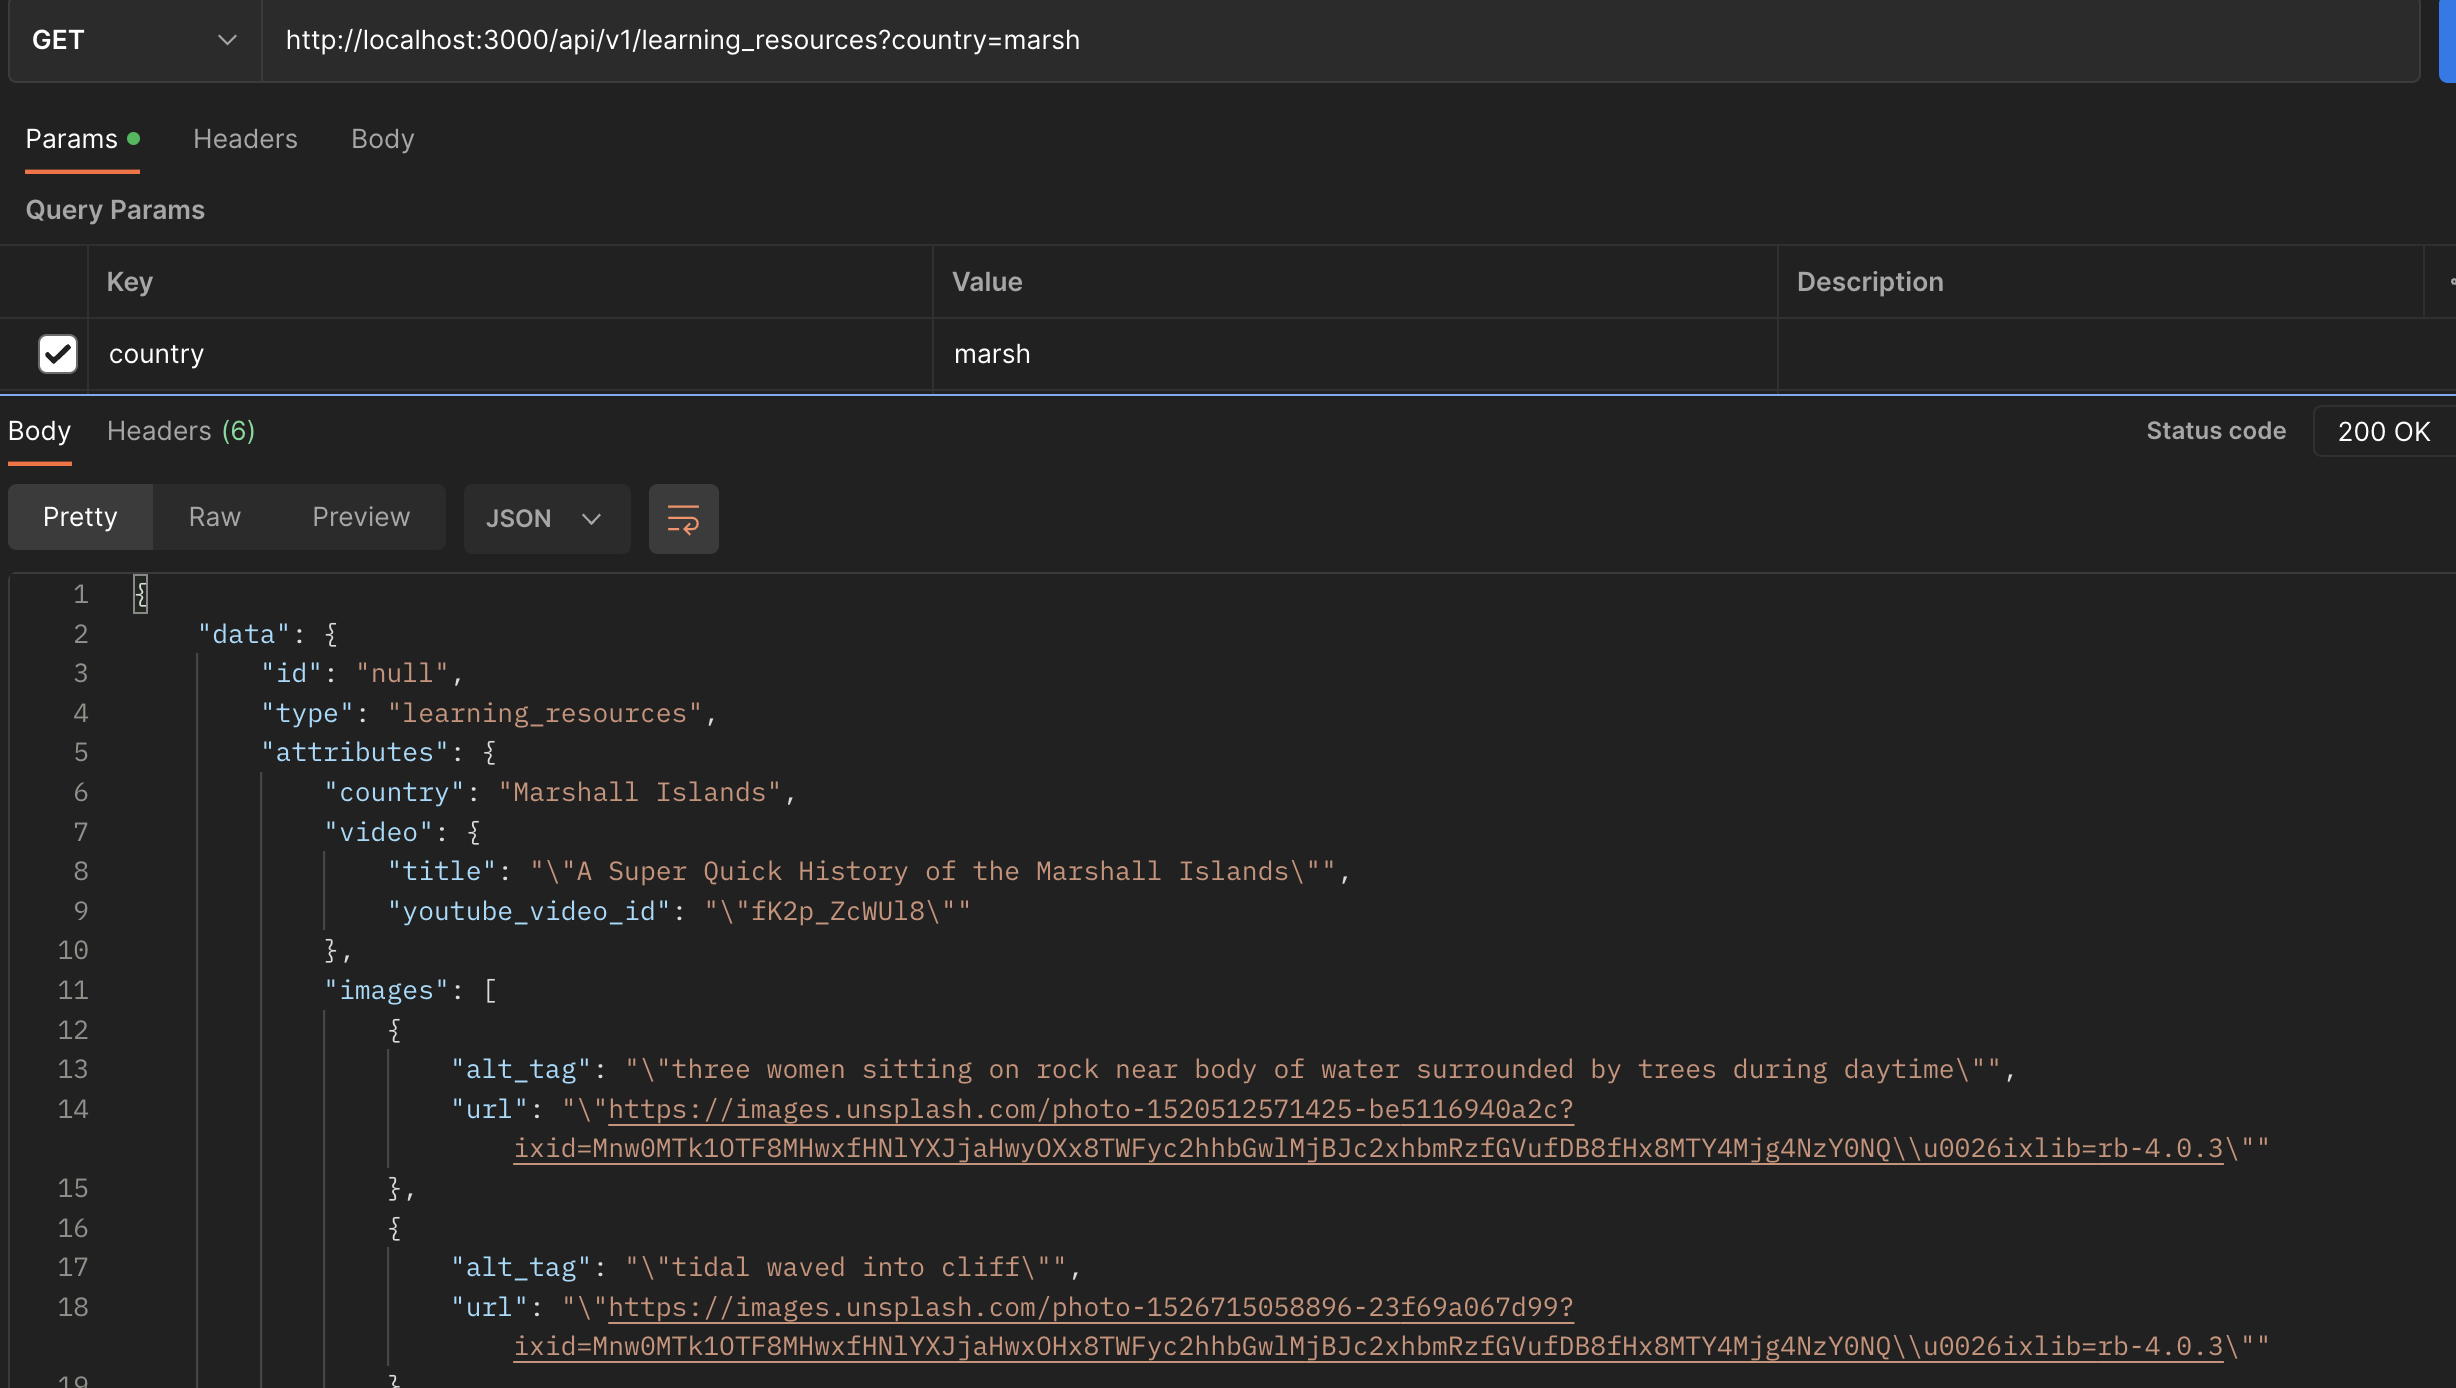This screenshot has height=1388, width=2456.
Task: Open the JSON format dropdown
Action: [545, 519]
